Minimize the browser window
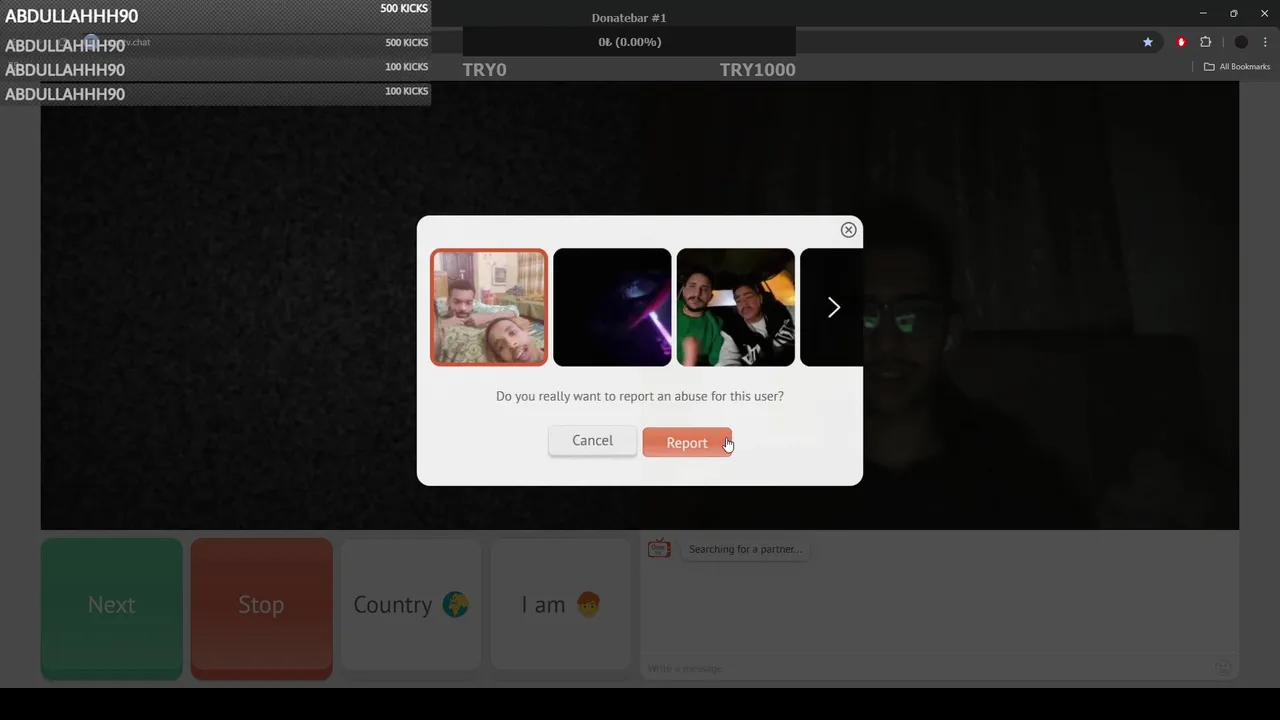Viewport: 1280px width, 720px height. [1203, 13]
